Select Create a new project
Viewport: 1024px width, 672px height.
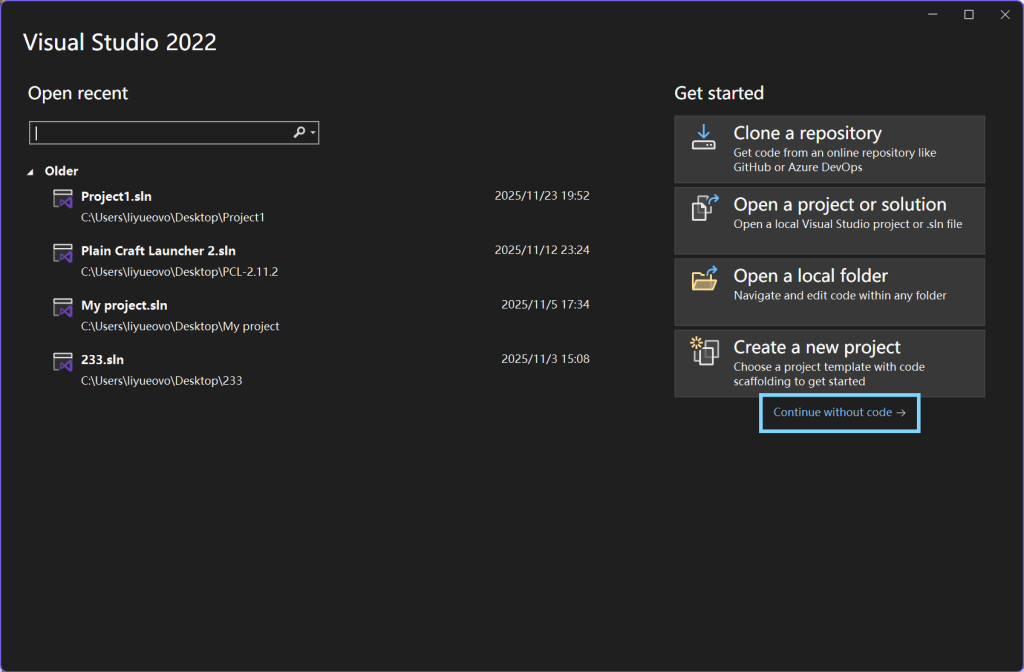[x=829, y=362]
